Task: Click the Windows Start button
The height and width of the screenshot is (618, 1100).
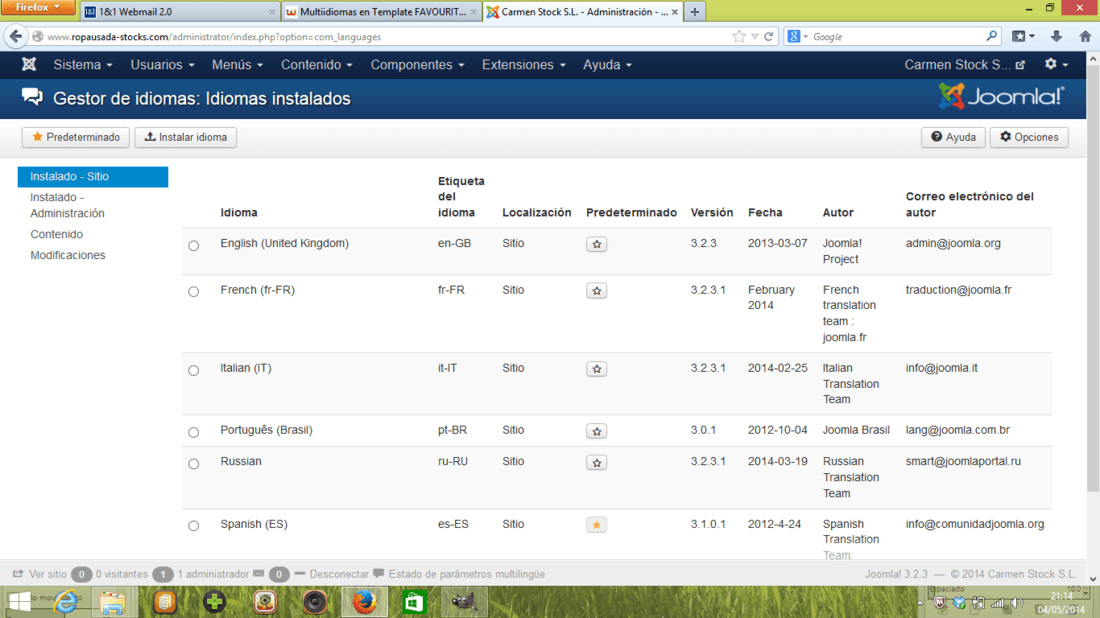Action: pyautogui.click(x=20, y=602)
